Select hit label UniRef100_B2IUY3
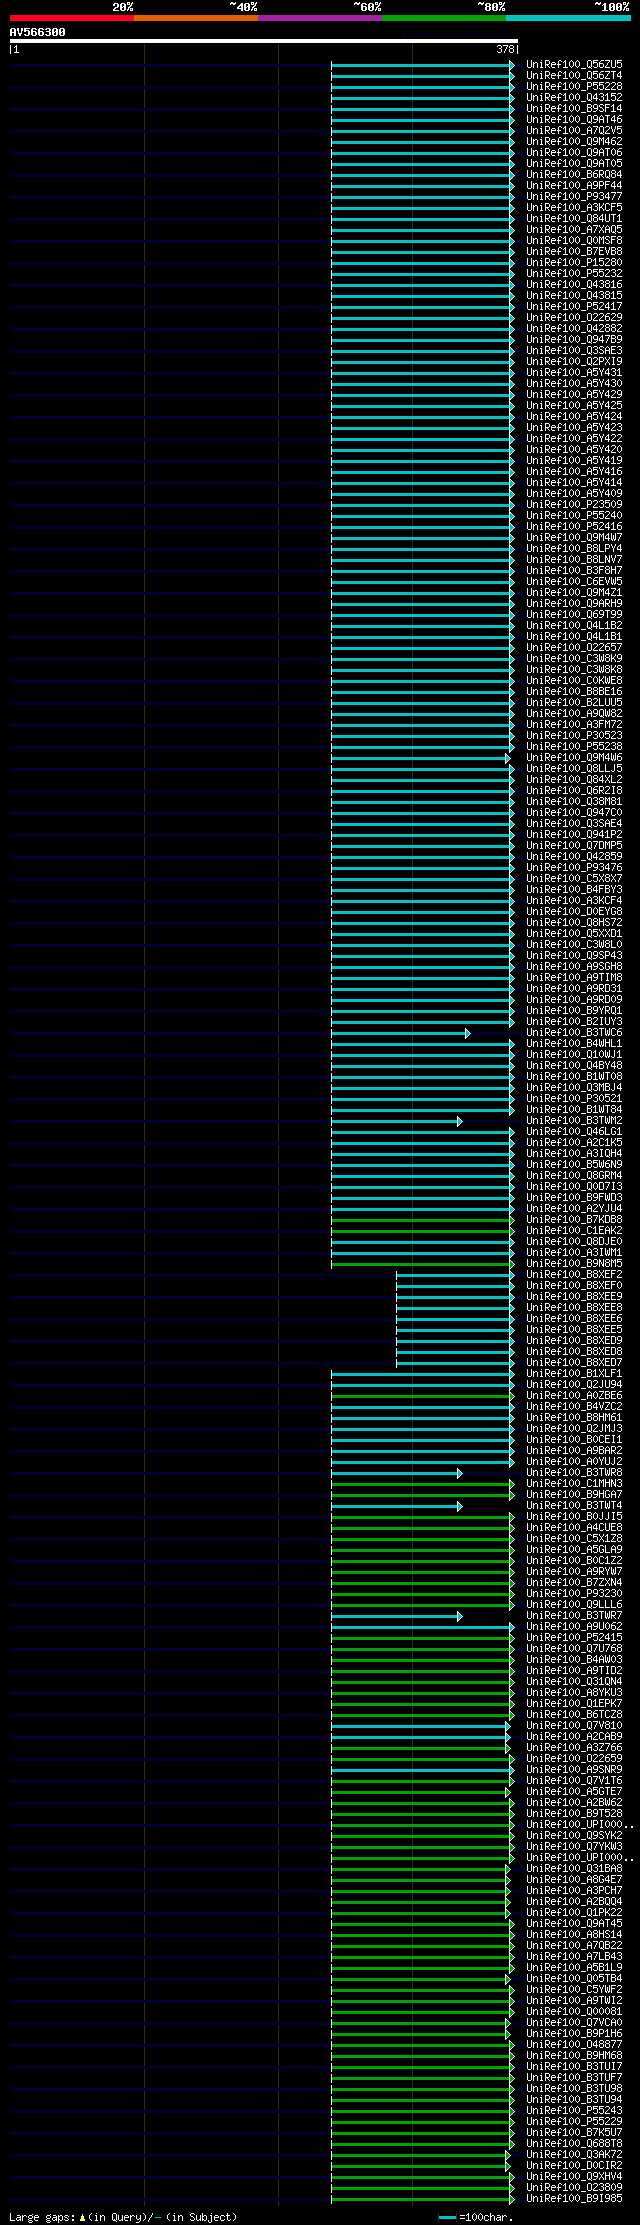This screenshot has height=2225, width=640. 574,1021
